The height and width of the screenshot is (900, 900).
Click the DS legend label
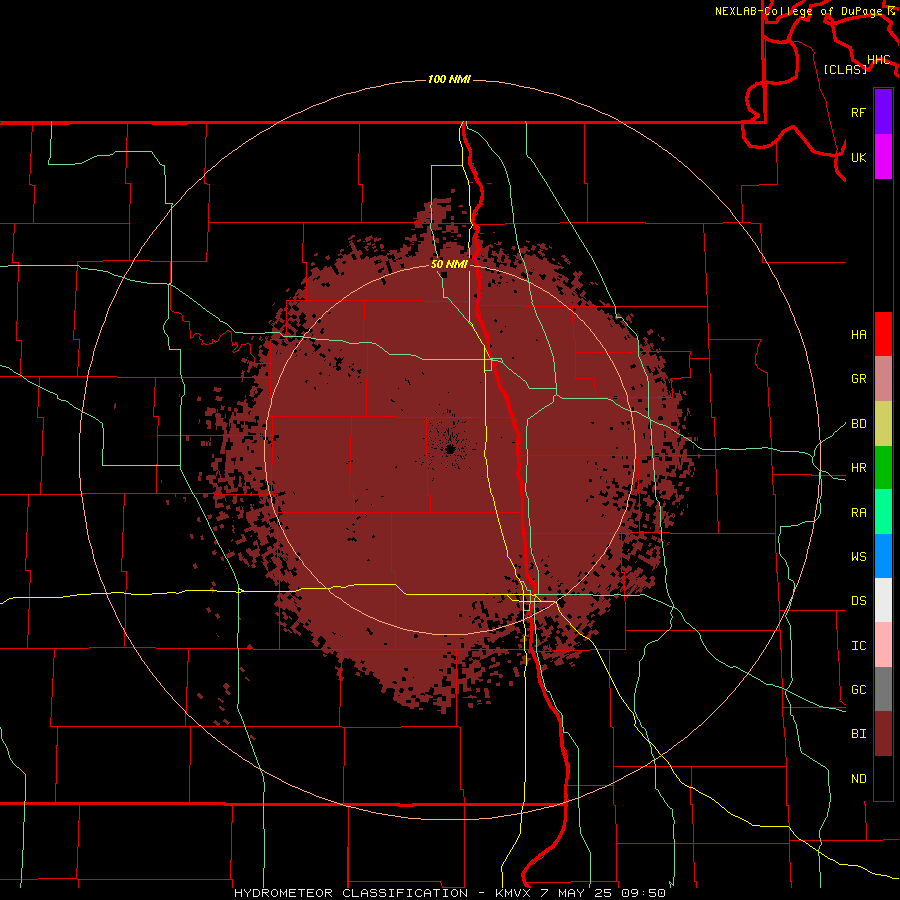(858, 601)
